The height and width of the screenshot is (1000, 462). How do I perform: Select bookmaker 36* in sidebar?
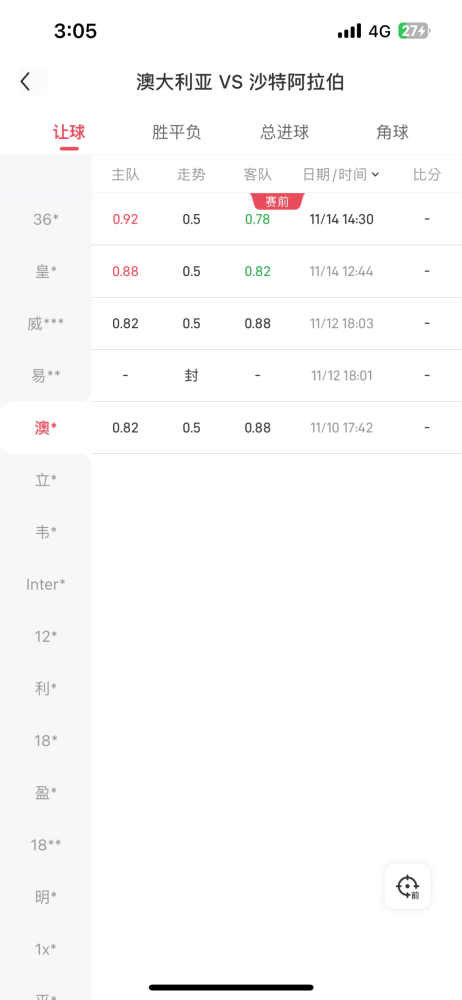tap(46, 219)
